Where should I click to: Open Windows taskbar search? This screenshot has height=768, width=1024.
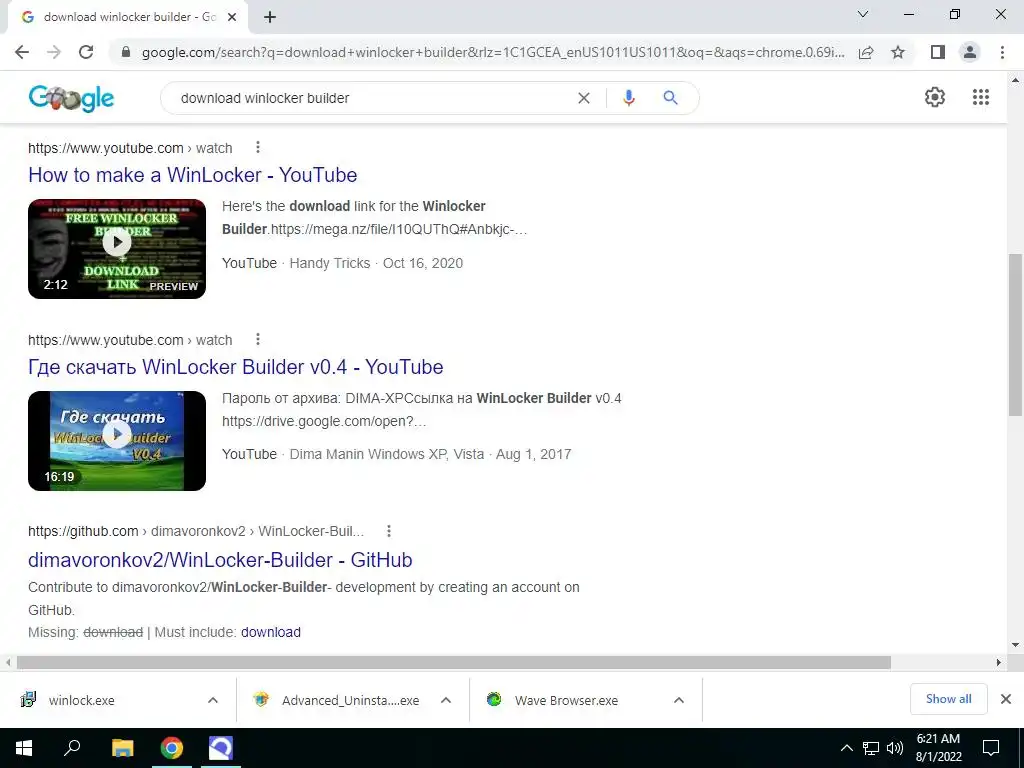click(x=72, y=748)
